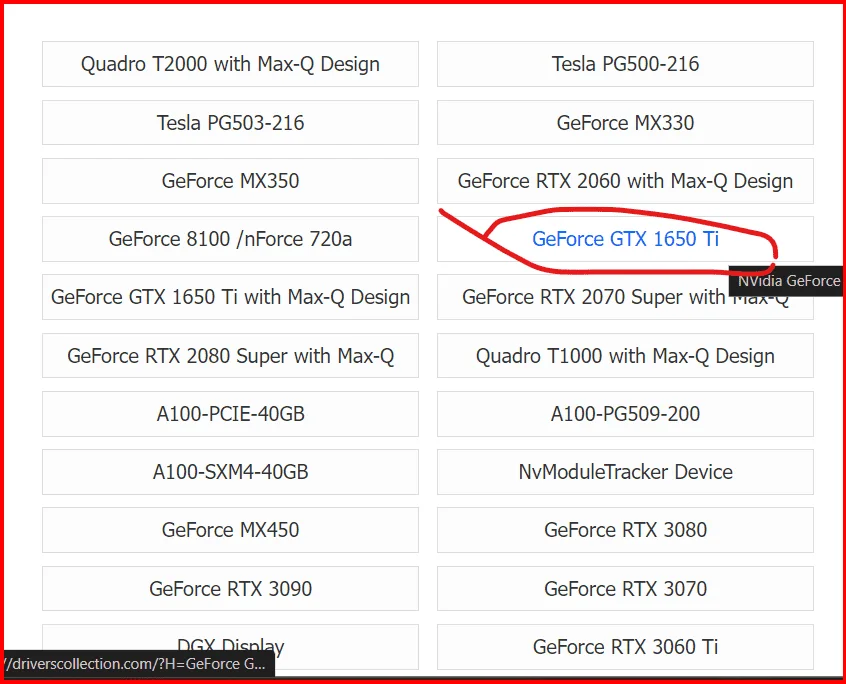This screenshot has height=684, width=846.
Task: Select Tesla PG503-216 entry
Action: (230, 122)
